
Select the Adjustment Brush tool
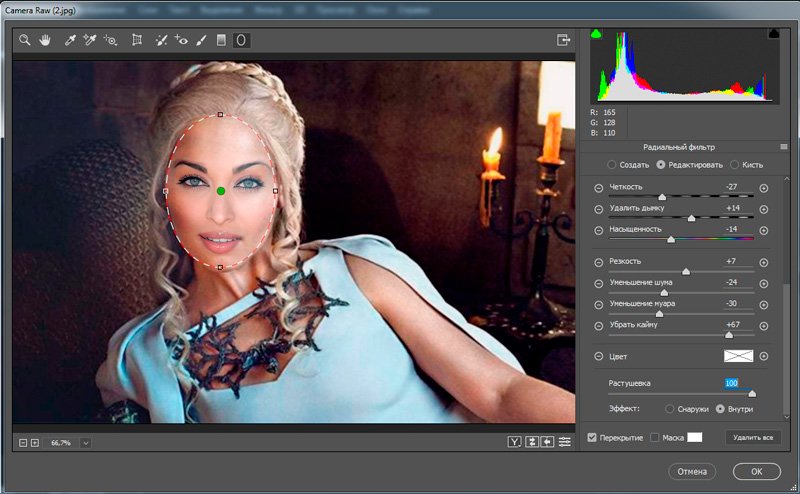201,41
